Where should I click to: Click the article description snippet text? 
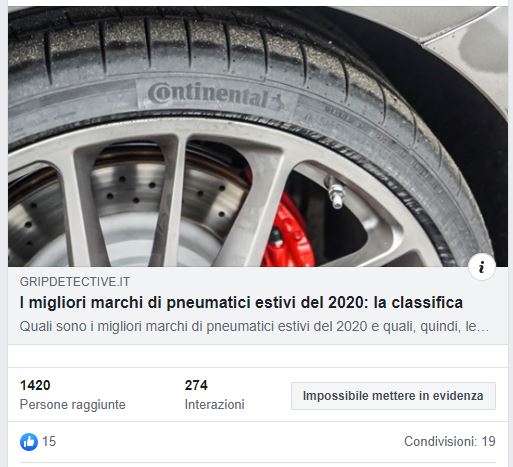coord(254,326)
